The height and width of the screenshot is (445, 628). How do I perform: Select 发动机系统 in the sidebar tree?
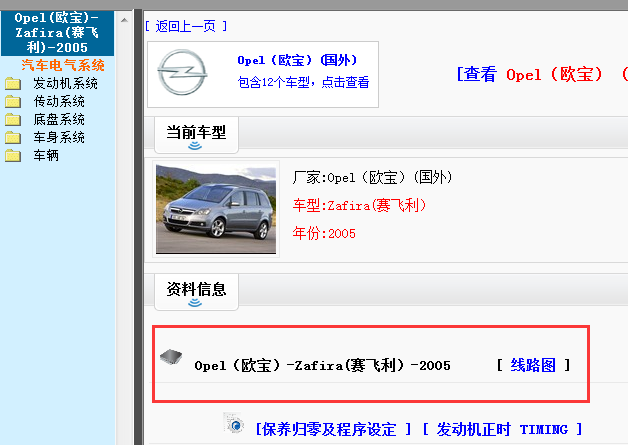pos(66,83)
